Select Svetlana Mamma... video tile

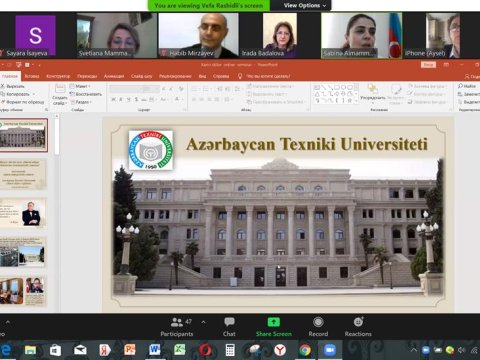117,35
